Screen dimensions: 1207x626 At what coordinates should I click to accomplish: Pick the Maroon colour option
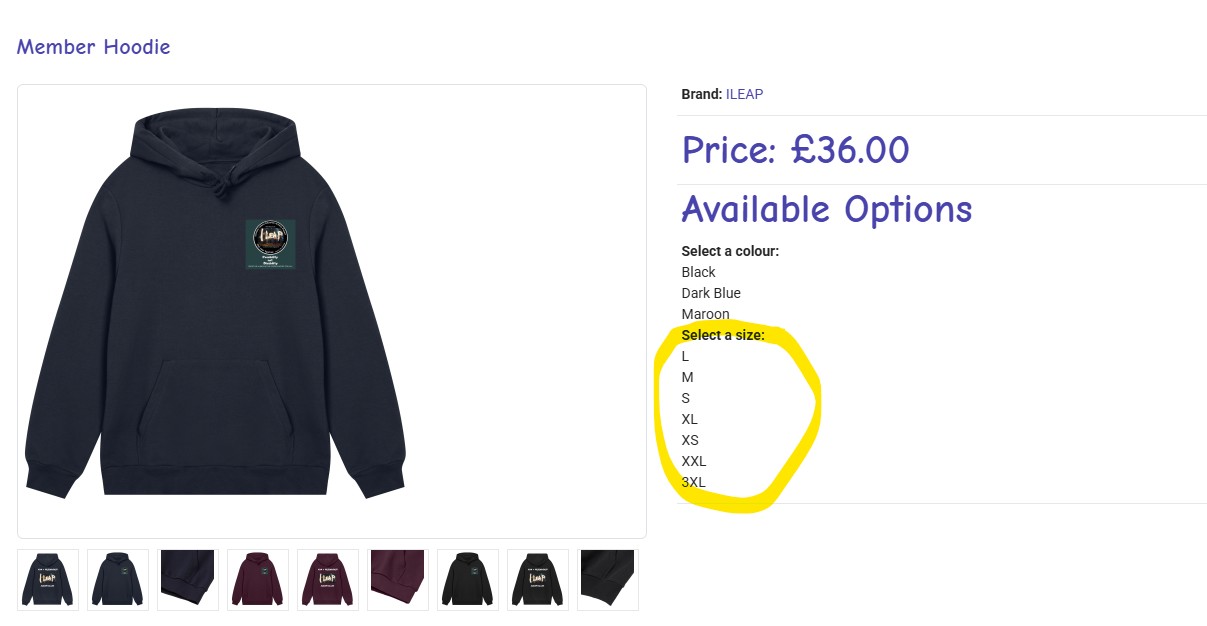[x=705, y=314]
